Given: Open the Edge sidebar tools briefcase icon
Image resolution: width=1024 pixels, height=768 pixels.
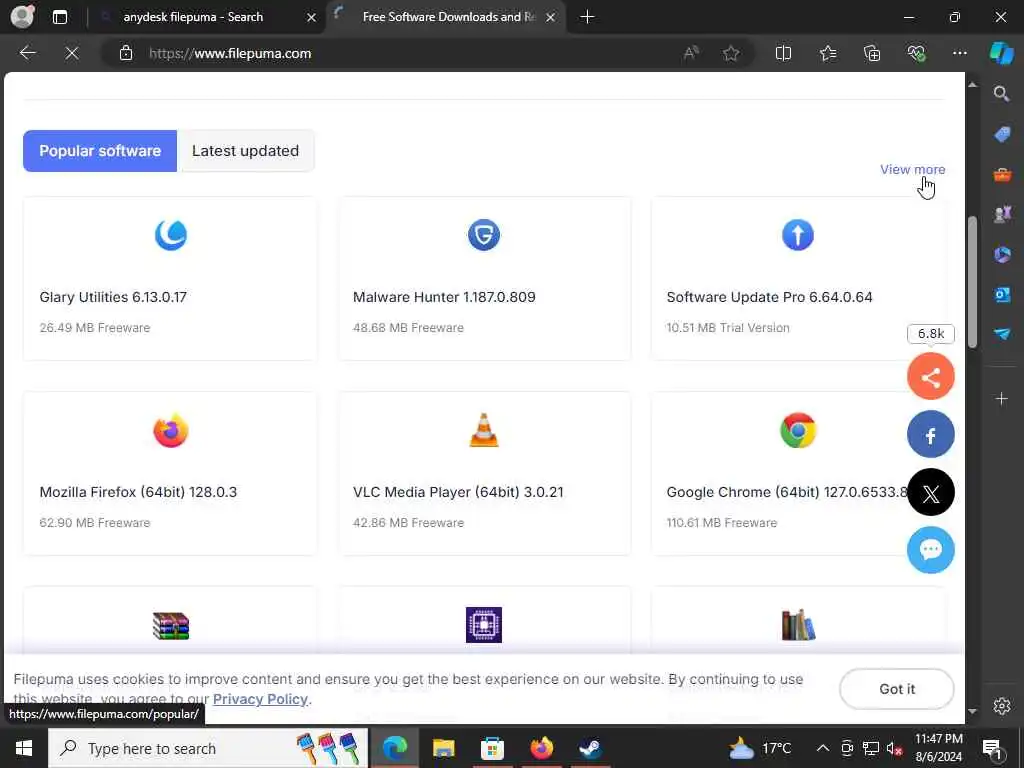Looking at the screenshot, I should tap(1002, 174).
